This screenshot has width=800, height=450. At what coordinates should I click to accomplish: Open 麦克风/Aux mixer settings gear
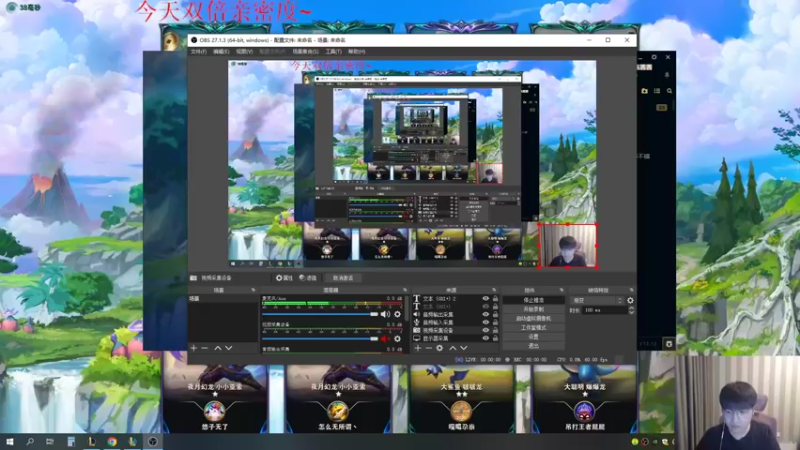click(x=397, y=314)
